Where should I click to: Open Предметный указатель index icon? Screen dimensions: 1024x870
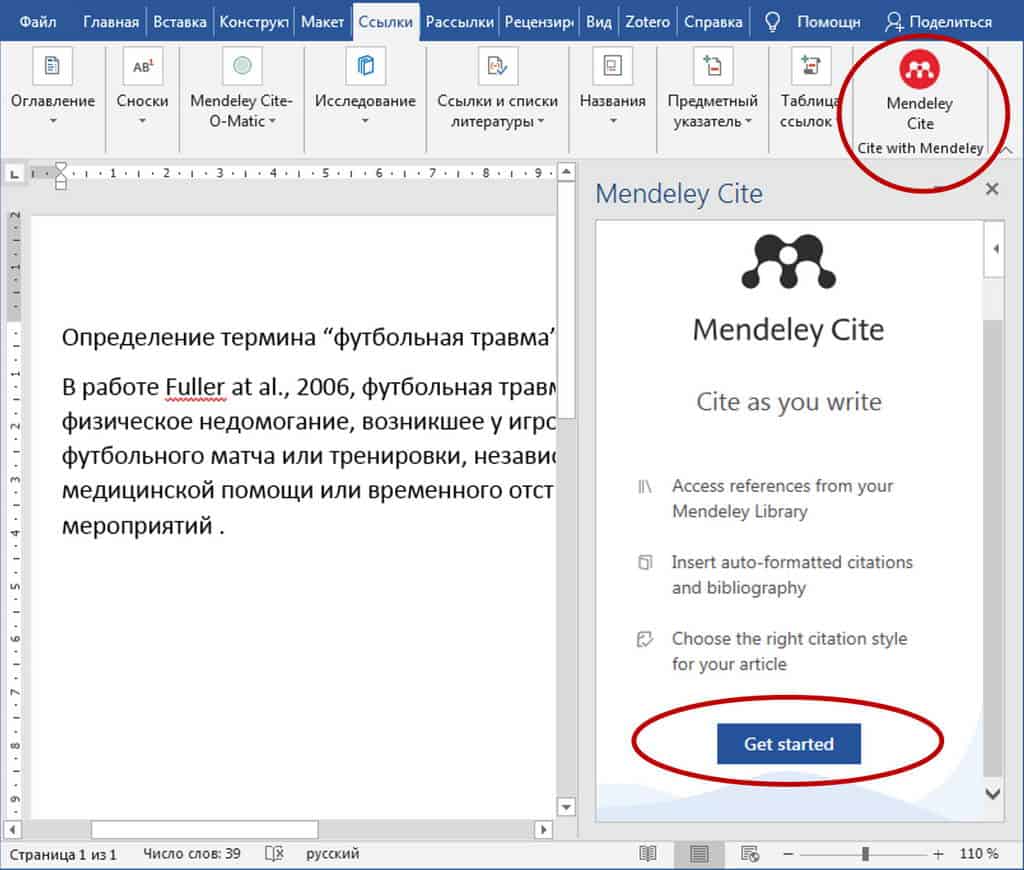[x=712, y=66]
